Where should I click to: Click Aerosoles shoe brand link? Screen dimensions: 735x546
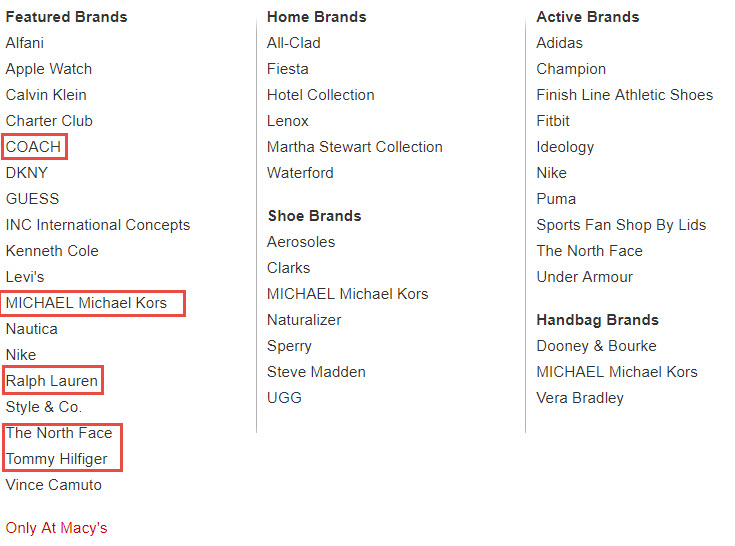coord(301,242)
